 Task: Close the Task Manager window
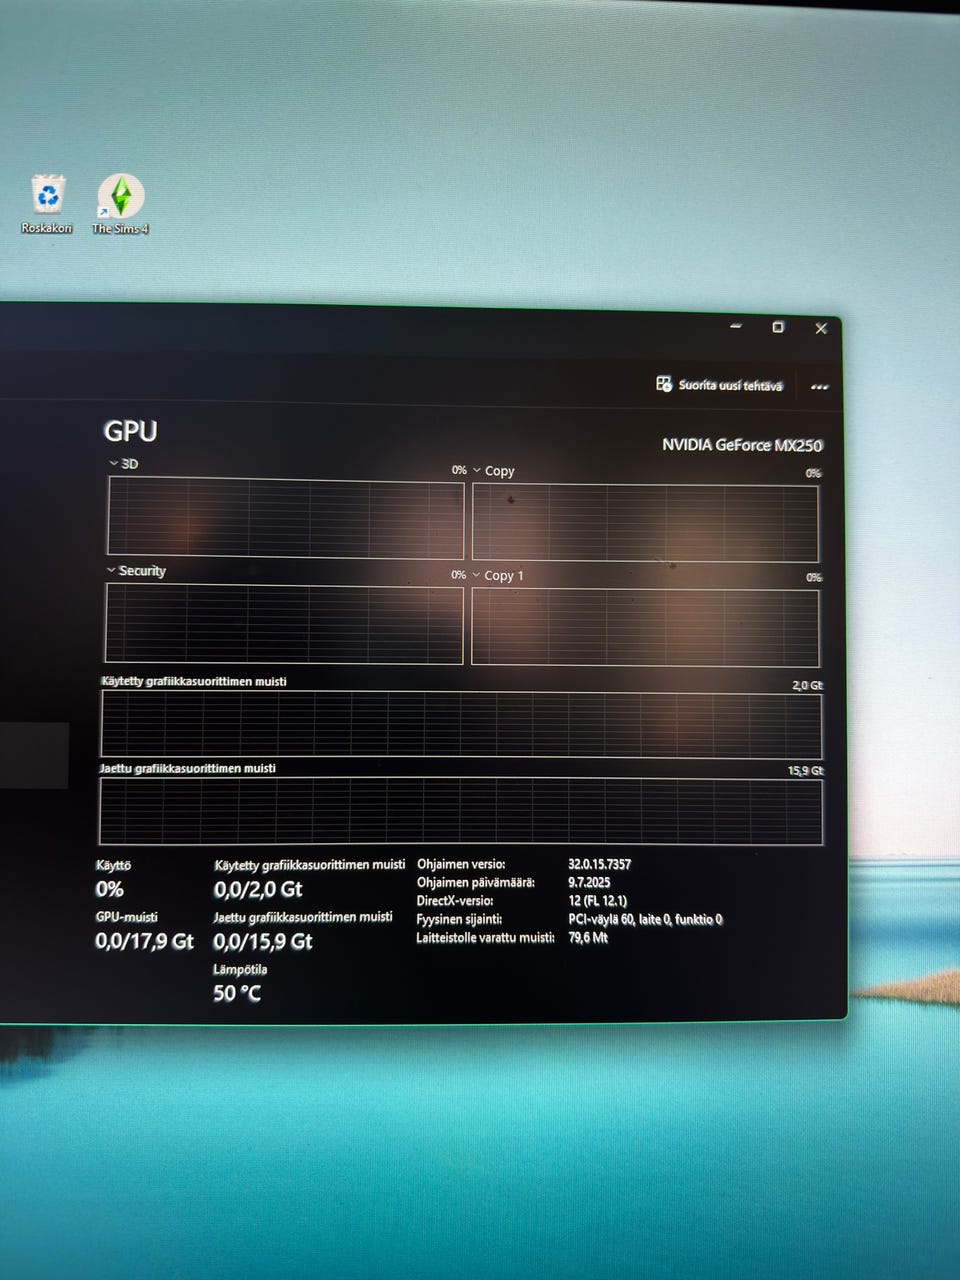[x=821, y=328]
